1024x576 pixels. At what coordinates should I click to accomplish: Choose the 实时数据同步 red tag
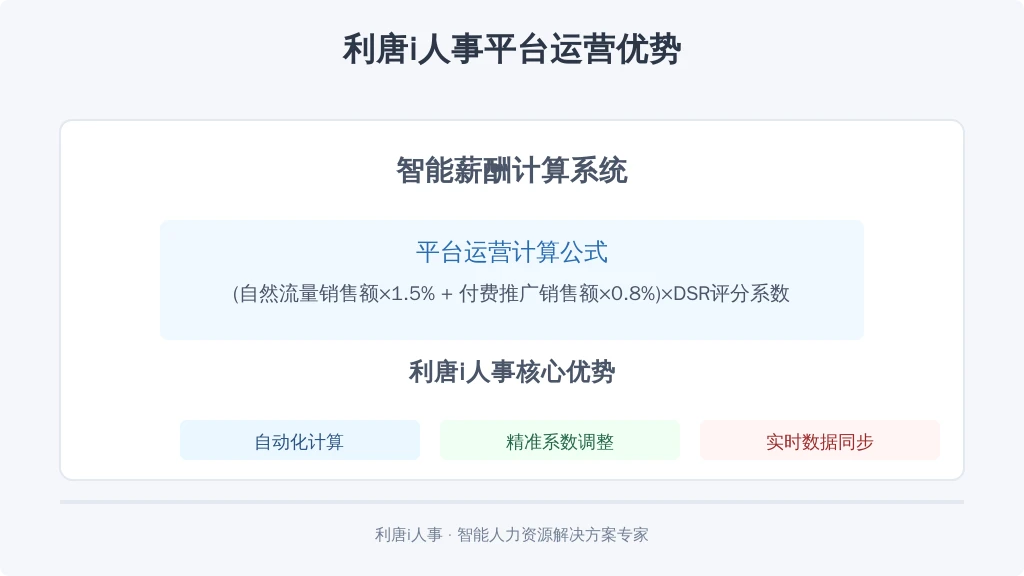[x=820, y=440]
